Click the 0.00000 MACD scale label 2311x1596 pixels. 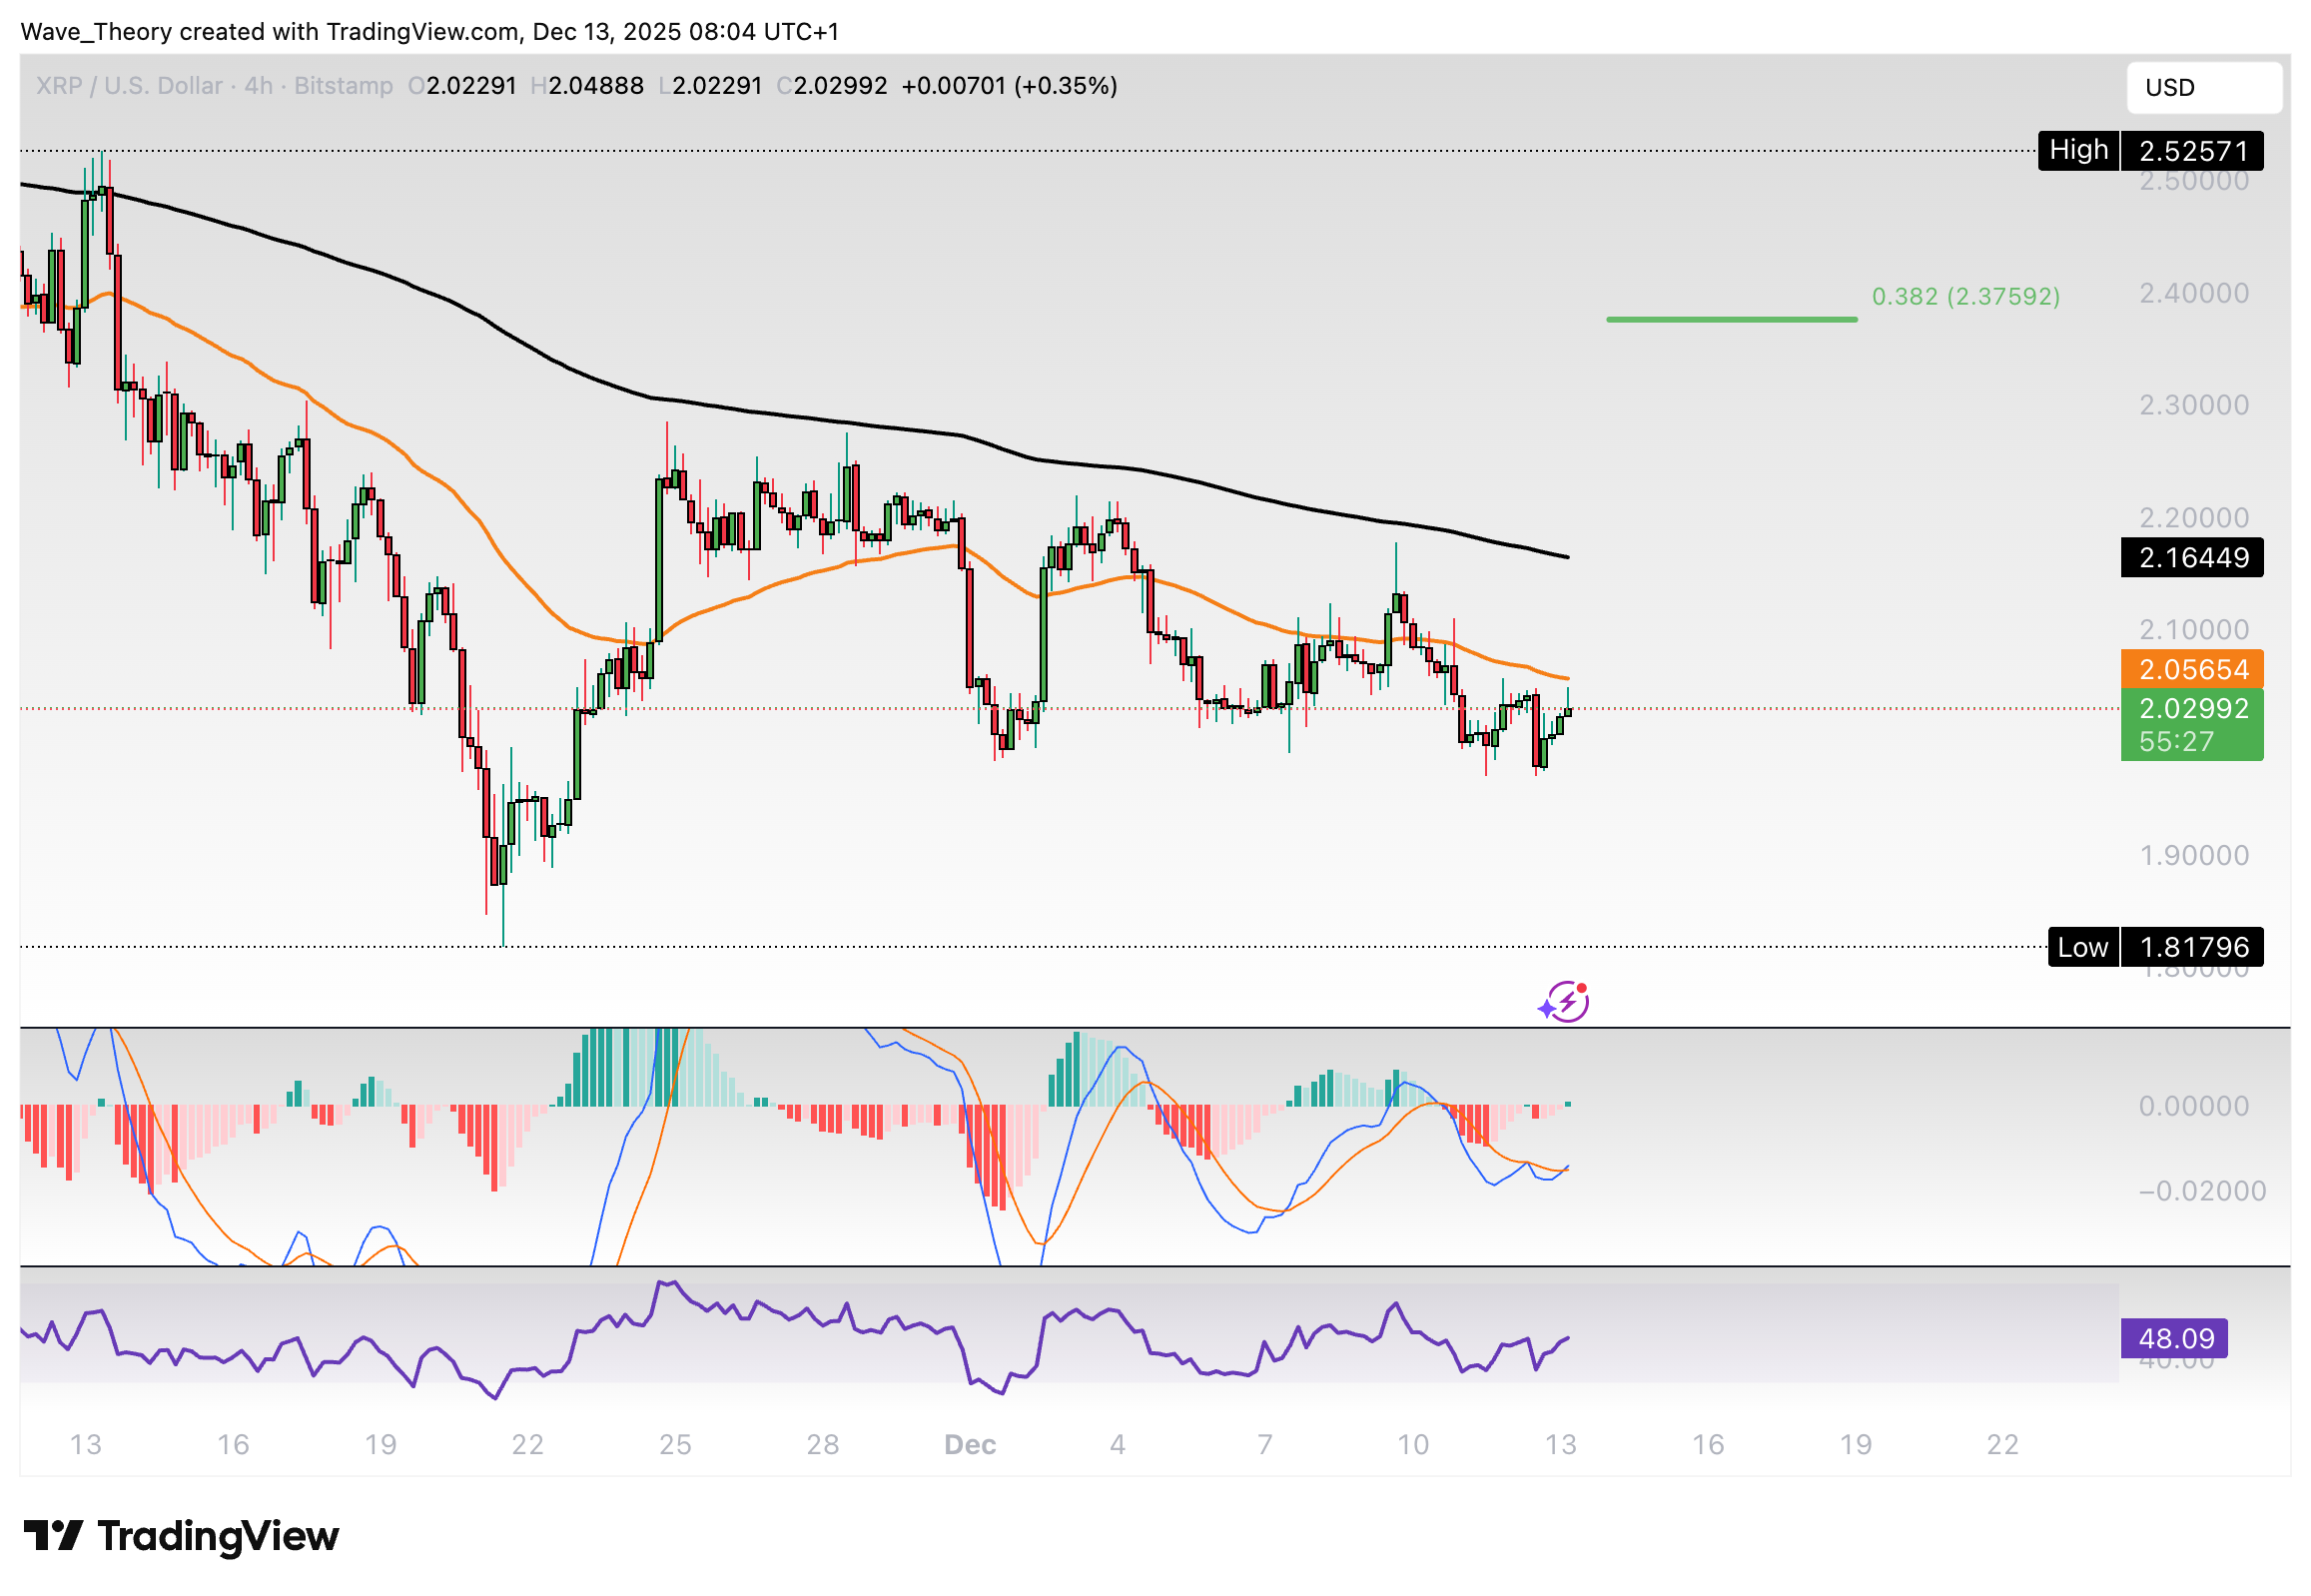pos(2193,1106)
